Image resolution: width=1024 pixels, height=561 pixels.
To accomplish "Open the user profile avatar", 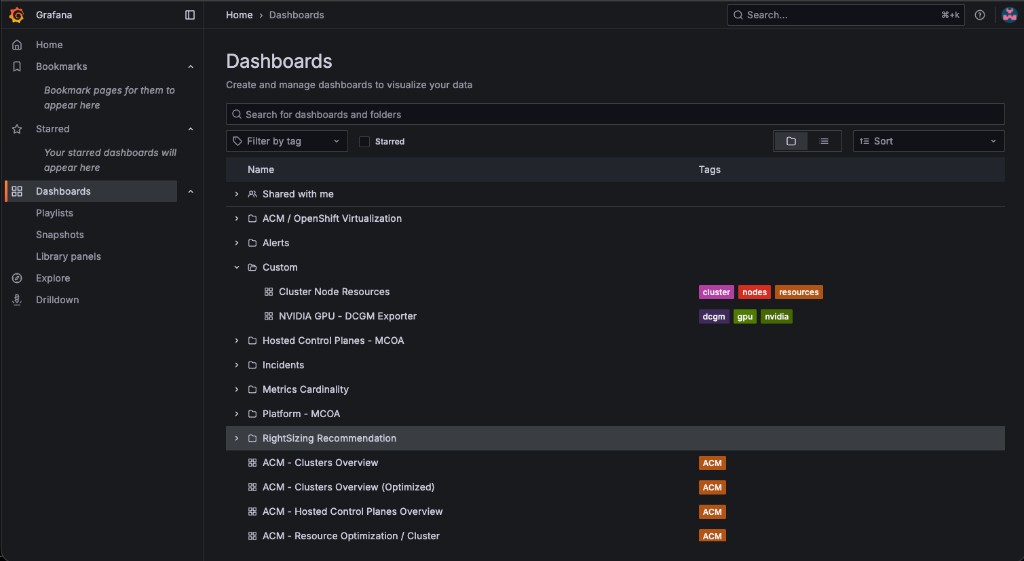I will tap(1009, 14).
